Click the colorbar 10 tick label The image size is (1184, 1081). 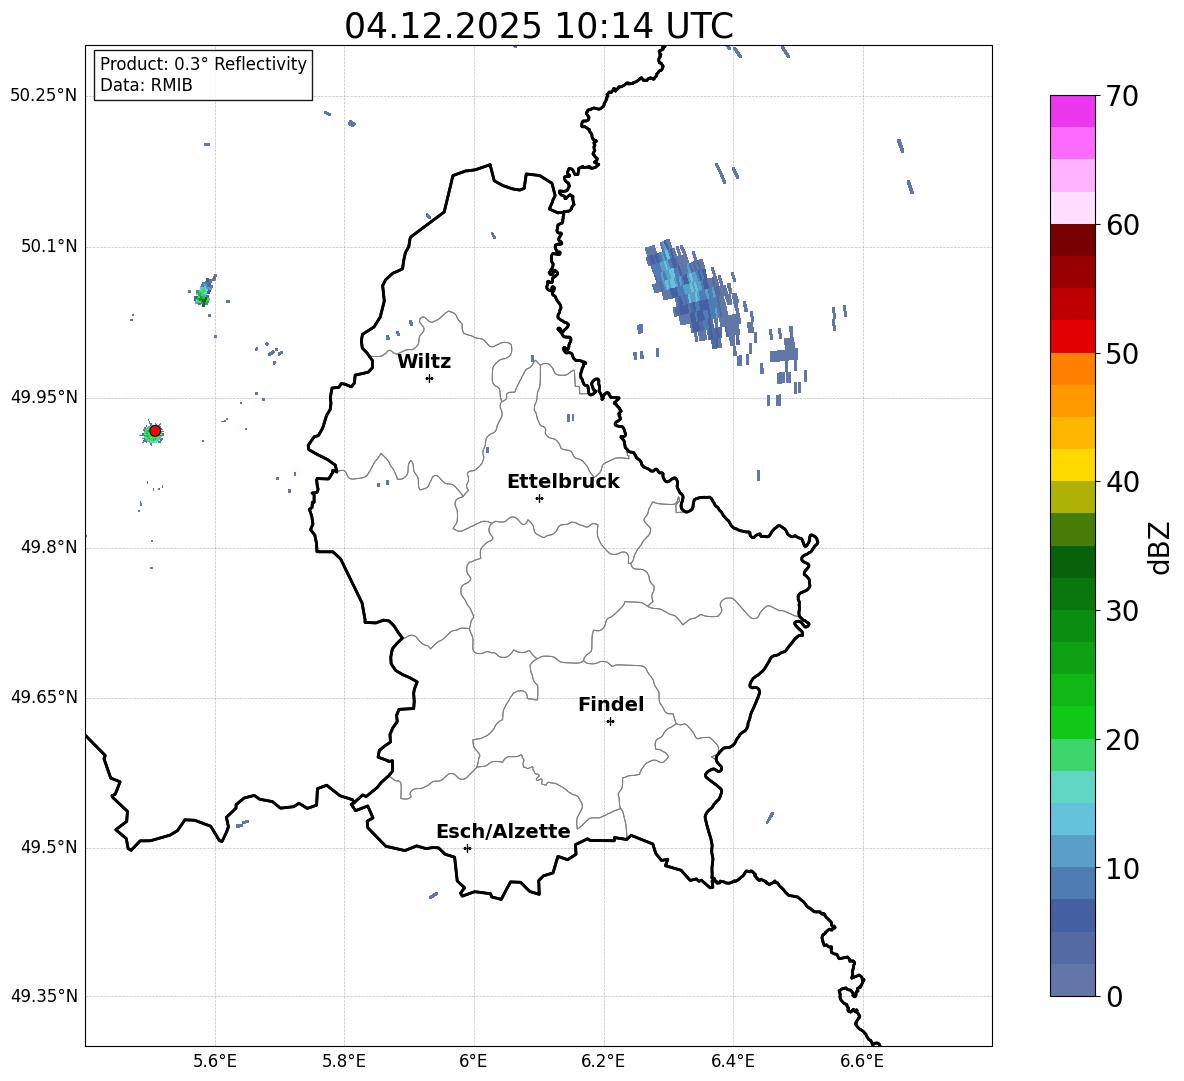(x=1122, y=869)
